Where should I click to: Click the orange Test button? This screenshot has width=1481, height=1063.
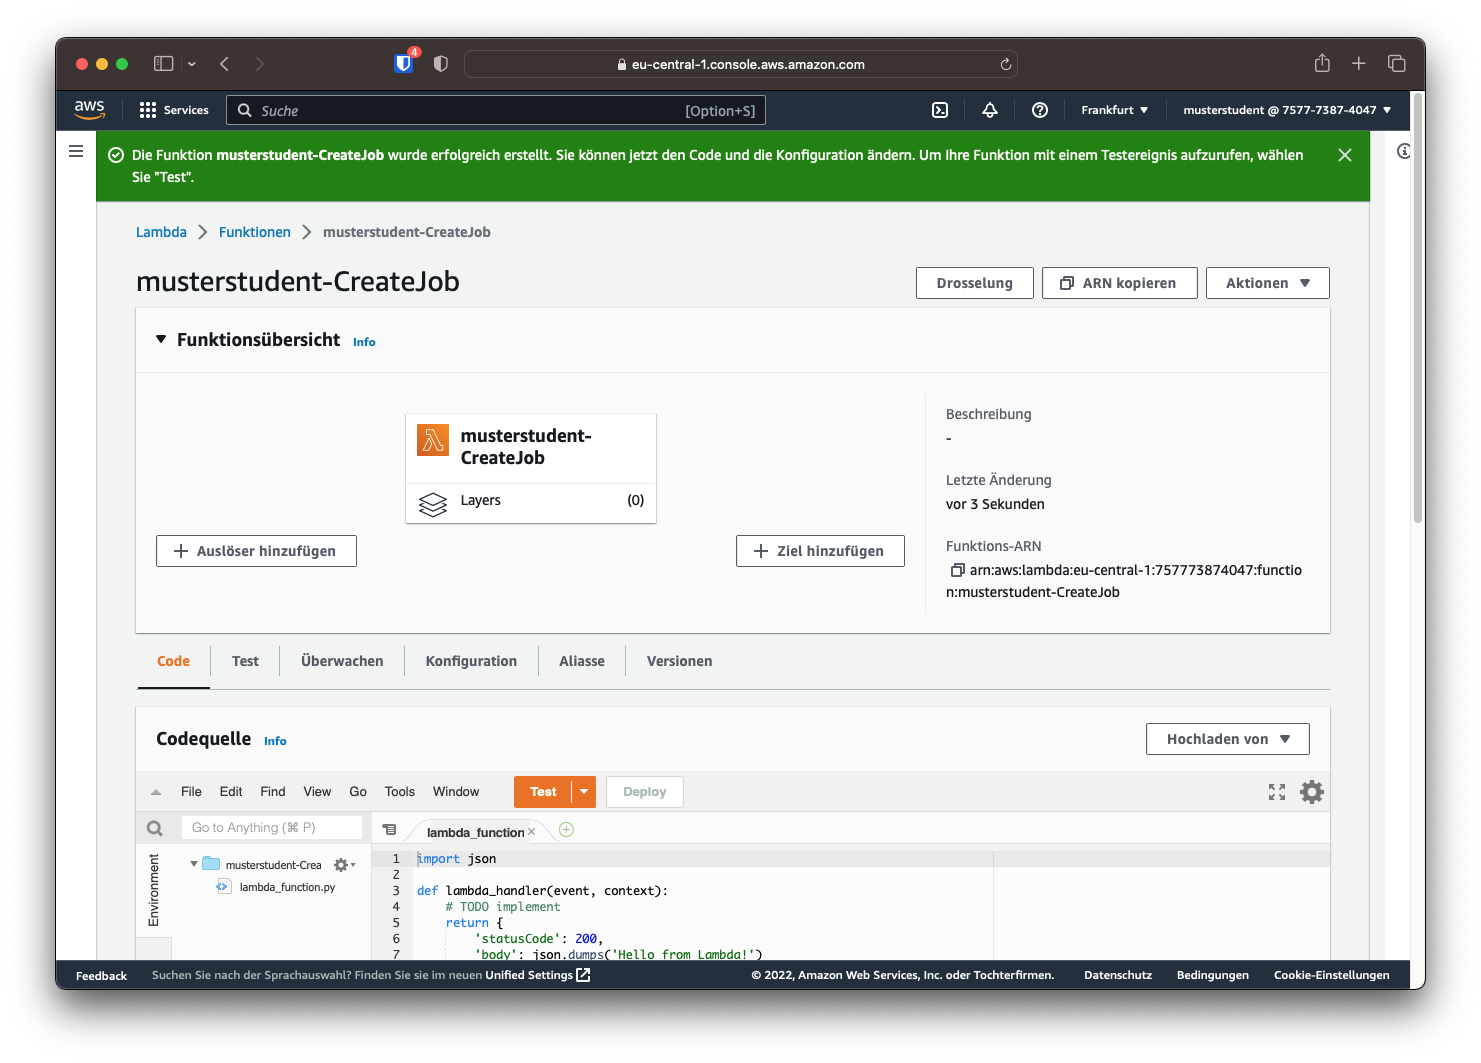pos(543,792)
